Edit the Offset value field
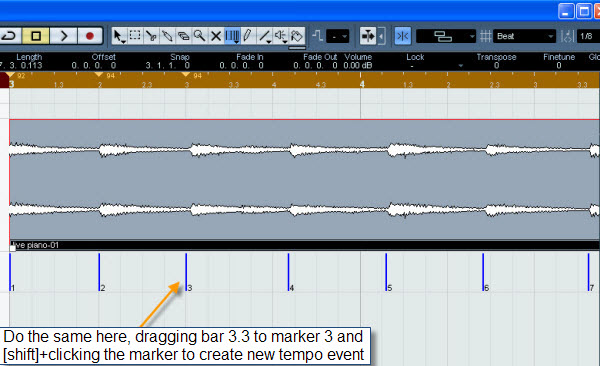Screen dimensions: 600x366 pyautogui.click(x=94, y=65)
